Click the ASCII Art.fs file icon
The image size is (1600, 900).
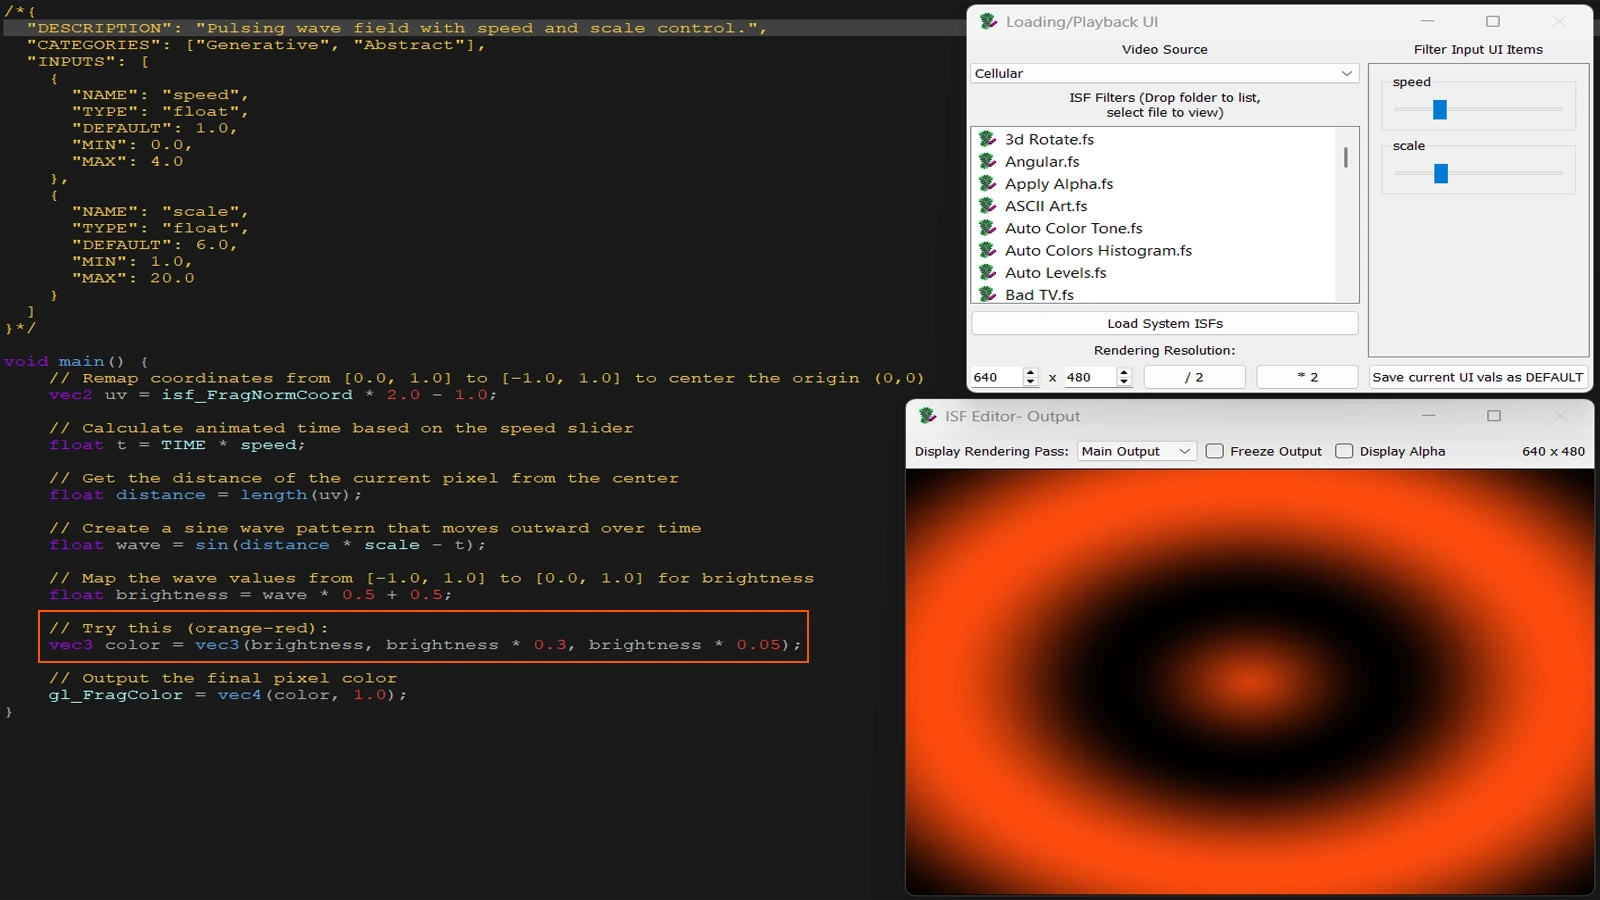(988, 205)
